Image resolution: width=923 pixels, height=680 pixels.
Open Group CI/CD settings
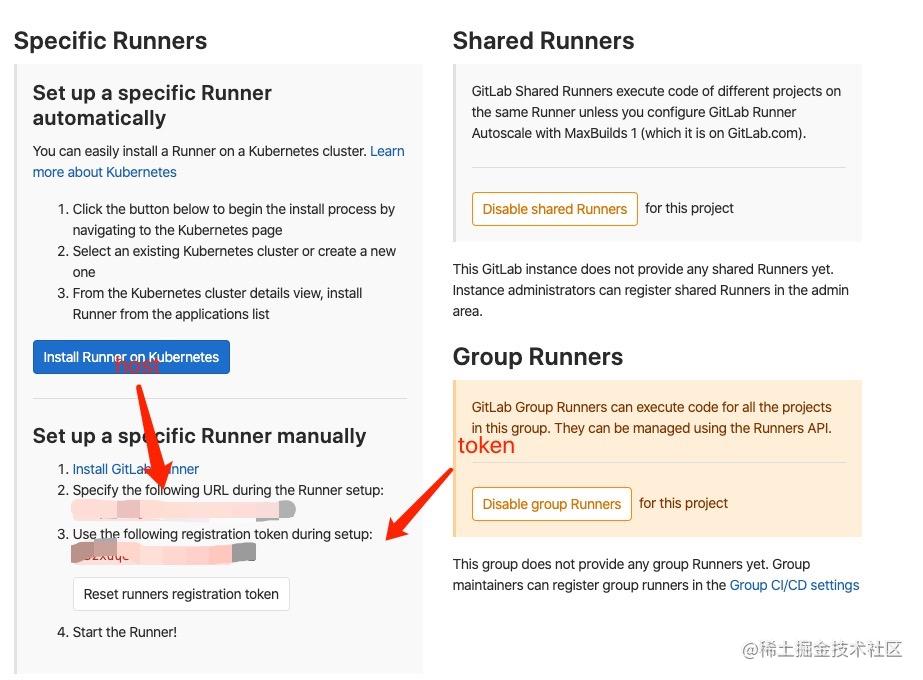pyautogui.click(x=794, y=585)
